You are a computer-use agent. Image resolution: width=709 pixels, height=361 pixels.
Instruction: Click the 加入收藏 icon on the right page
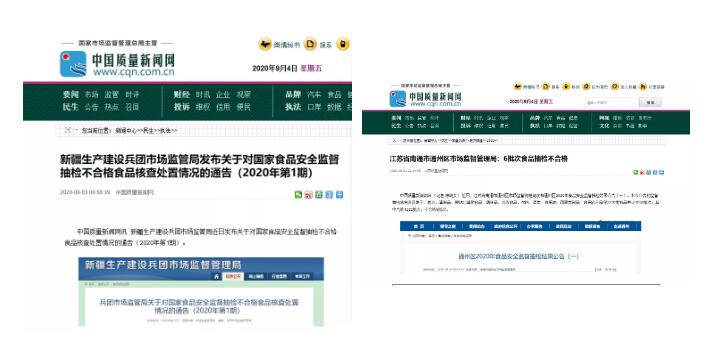pos(614,86)
